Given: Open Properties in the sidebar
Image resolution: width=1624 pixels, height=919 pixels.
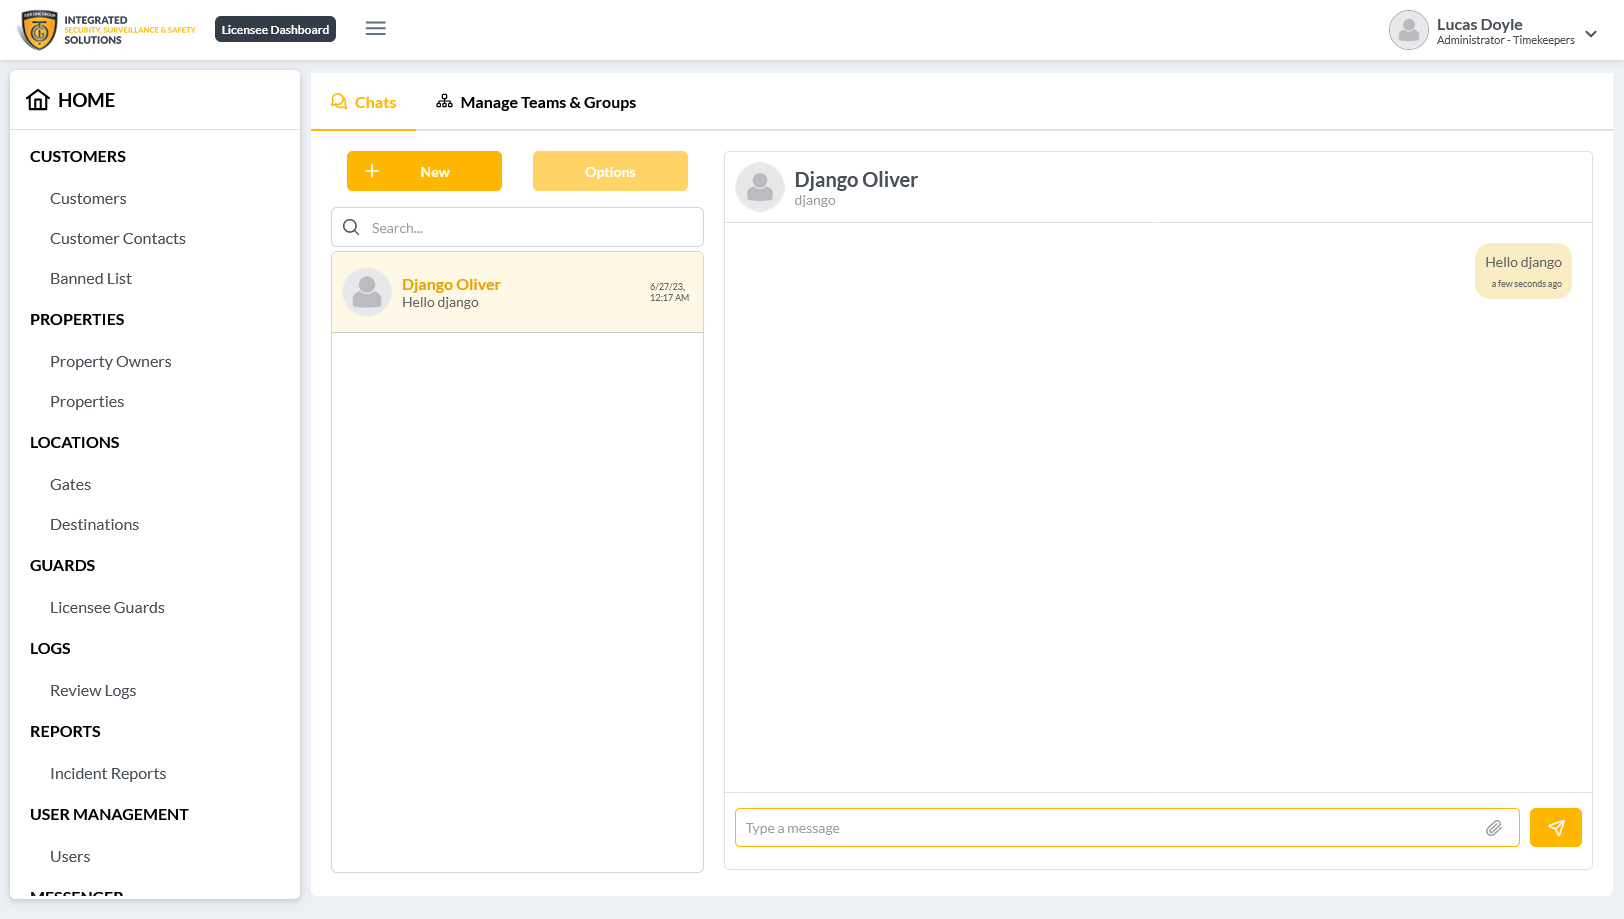Looking at the screenshot, I should coord(87,401).
